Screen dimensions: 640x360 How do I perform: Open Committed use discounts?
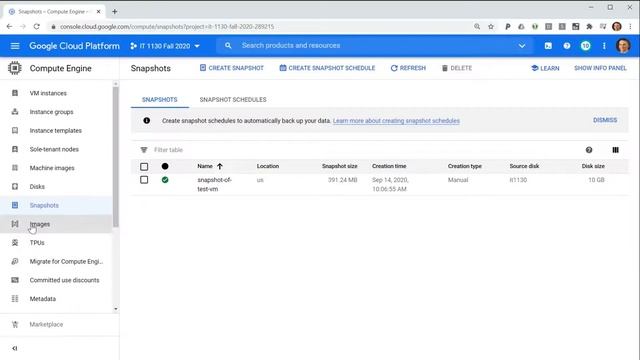(64, 280)
